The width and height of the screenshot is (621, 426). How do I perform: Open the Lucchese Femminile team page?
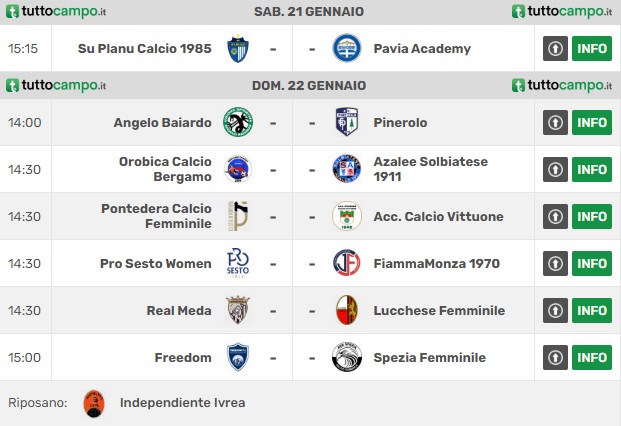coord(439,310)
